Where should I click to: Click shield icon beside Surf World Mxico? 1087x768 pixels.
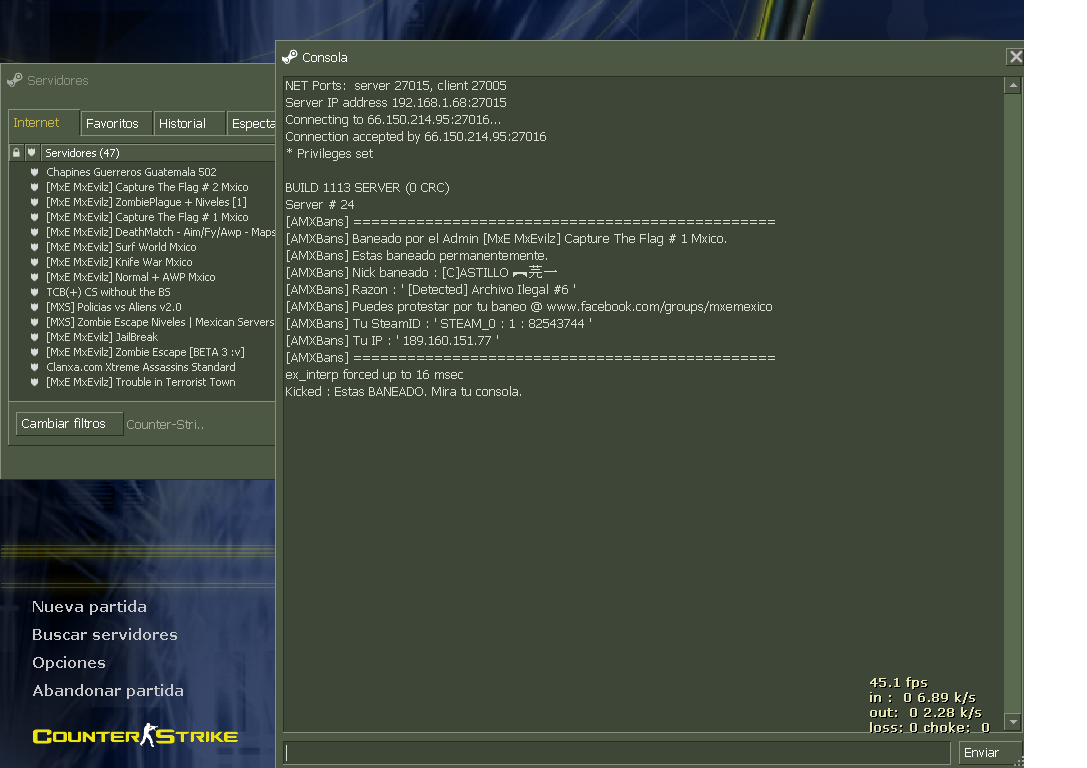click(x=35, y=247)
